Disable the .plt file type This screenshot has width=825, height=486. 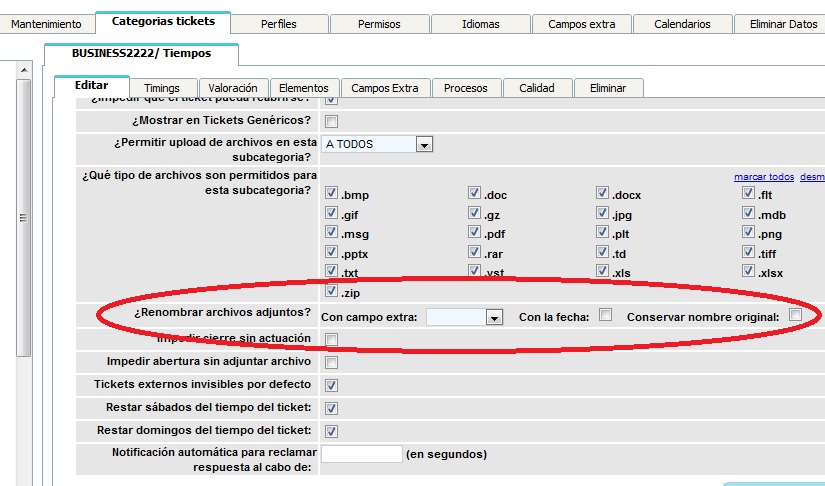(602, 231)
